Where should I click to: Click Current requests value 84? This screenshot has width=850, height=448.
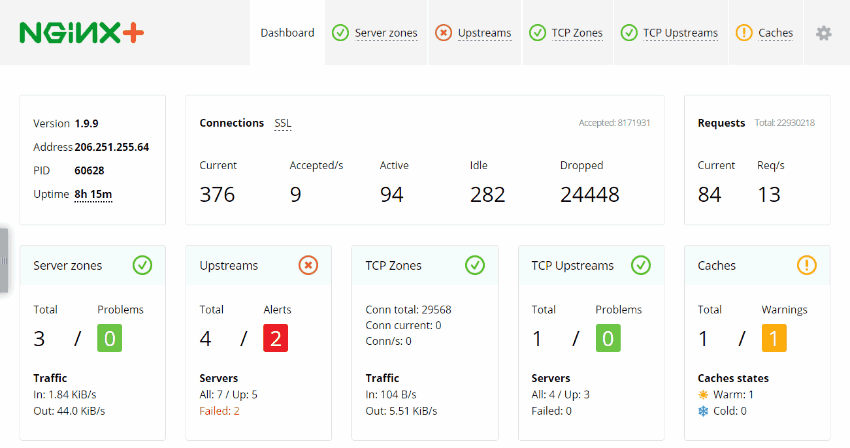point(710,195)
